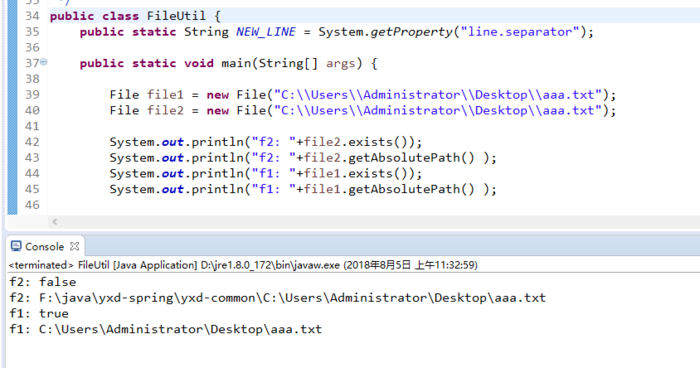
Task: Click the class name FileUtil on line 34
Action: (176, 16)
